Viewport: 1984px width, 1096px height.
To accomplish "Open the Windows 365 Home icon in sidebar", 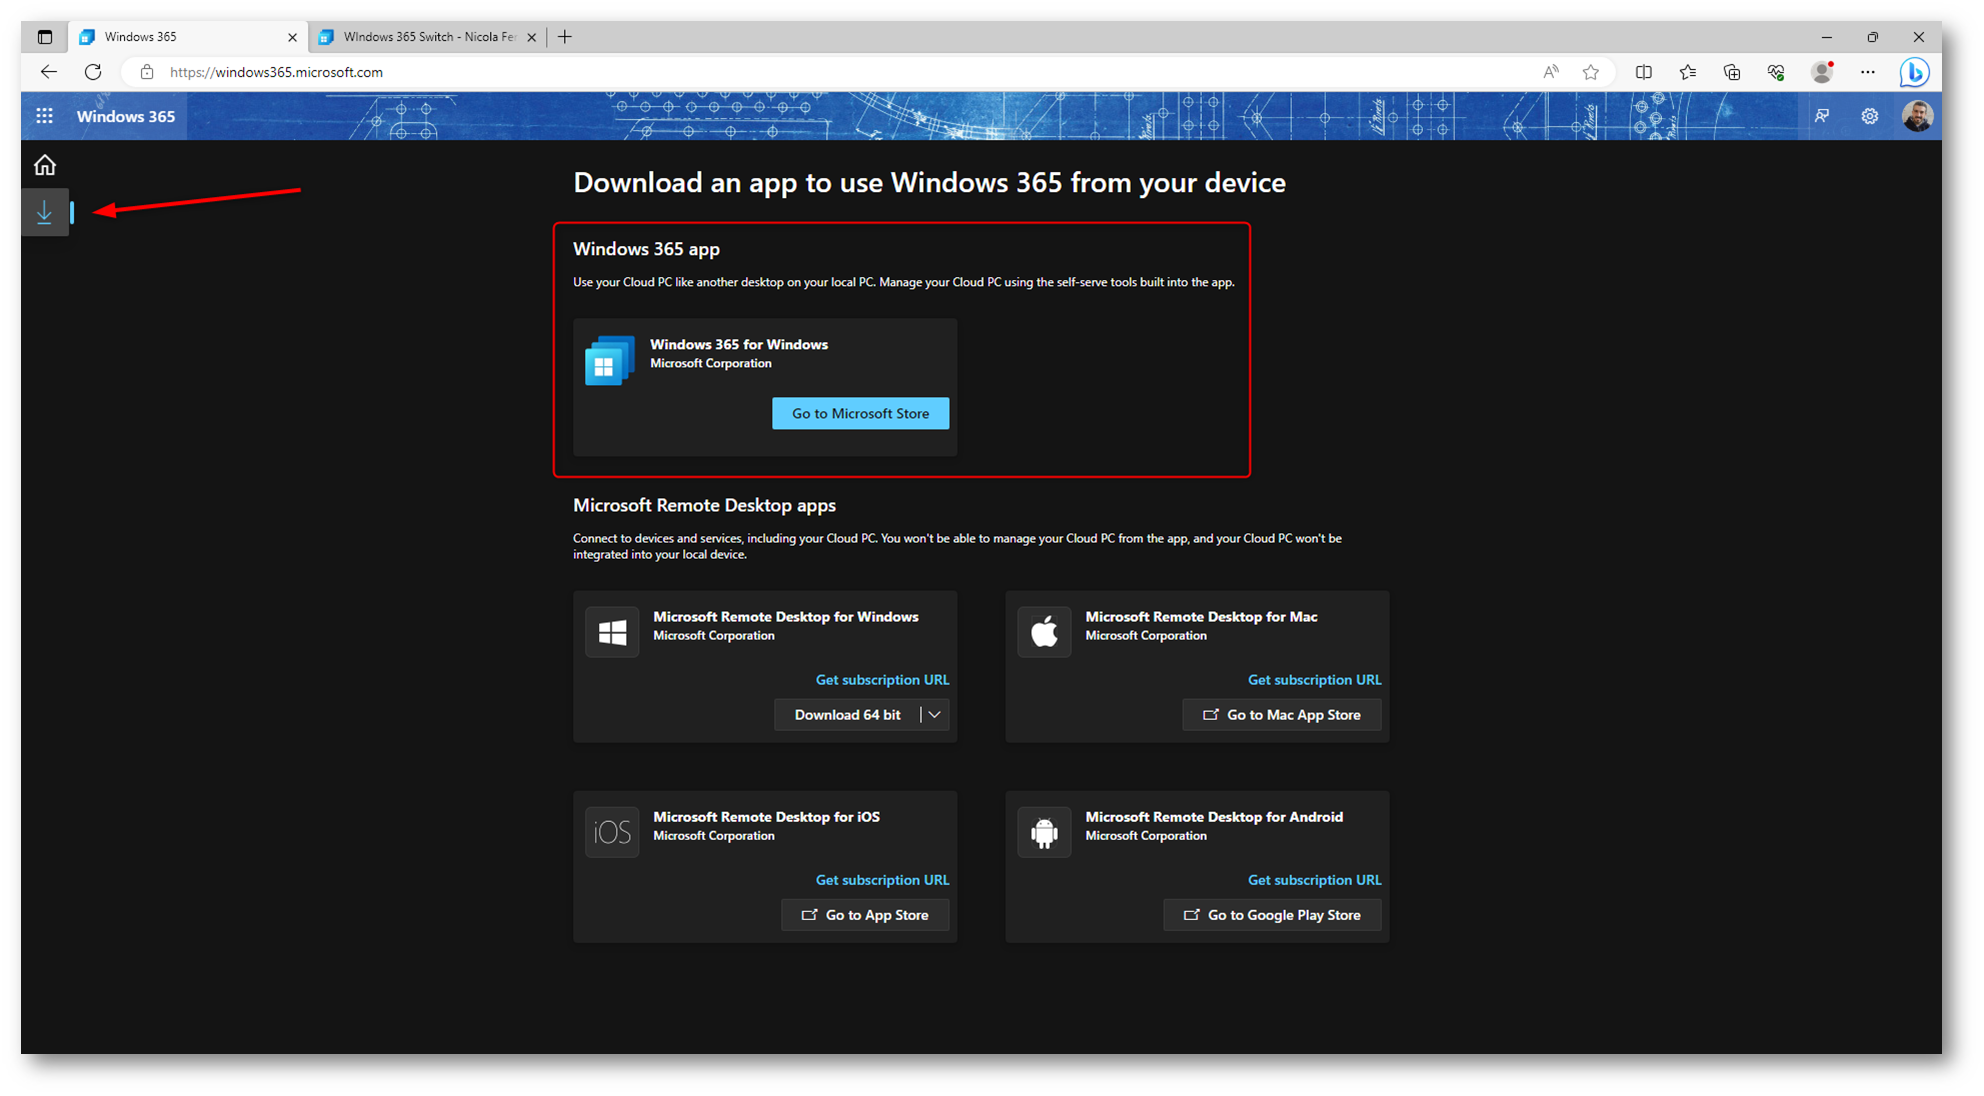I will coord(45,165).
